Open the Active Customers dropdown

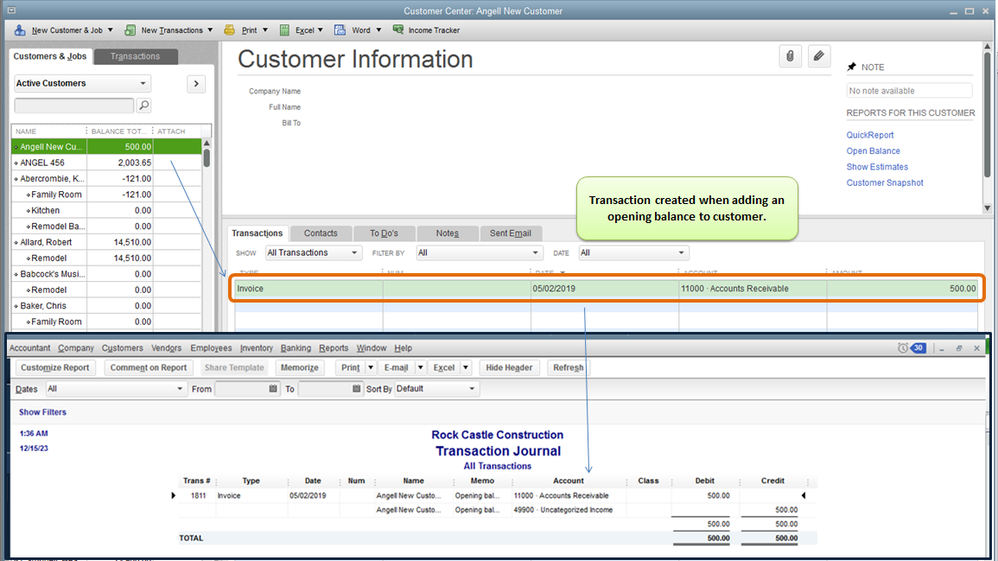click(81, 83)
